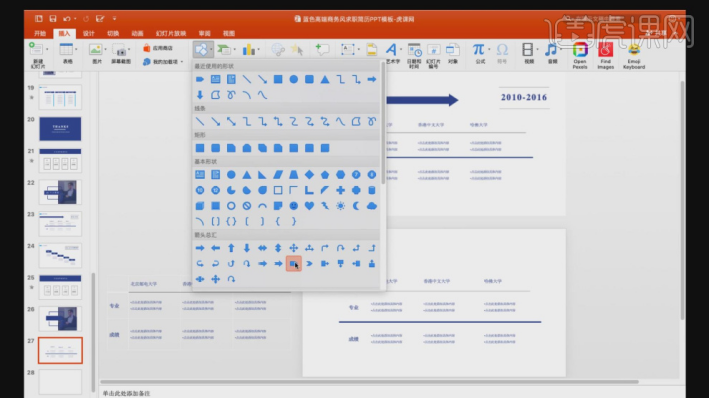Image resolution: width=709 pixels, height=398 pixels.
Task: Choose the cloud shape
Action: tap(372, 206)
